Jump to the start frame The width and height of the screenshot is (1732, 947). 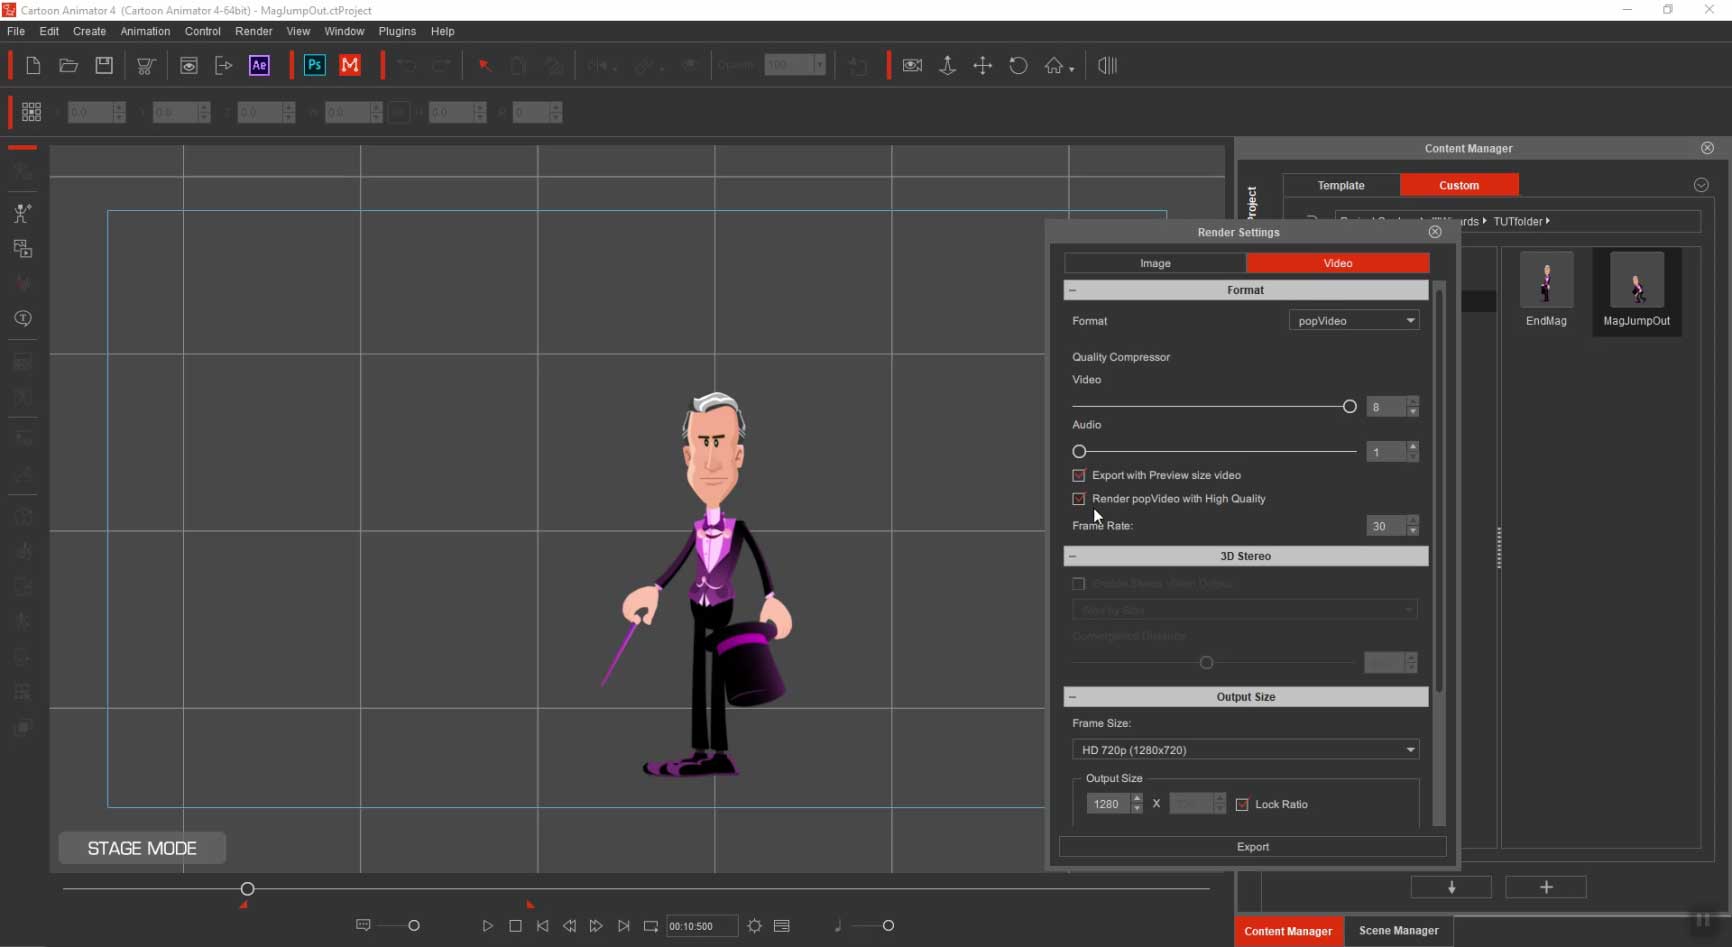pos(542,926)
